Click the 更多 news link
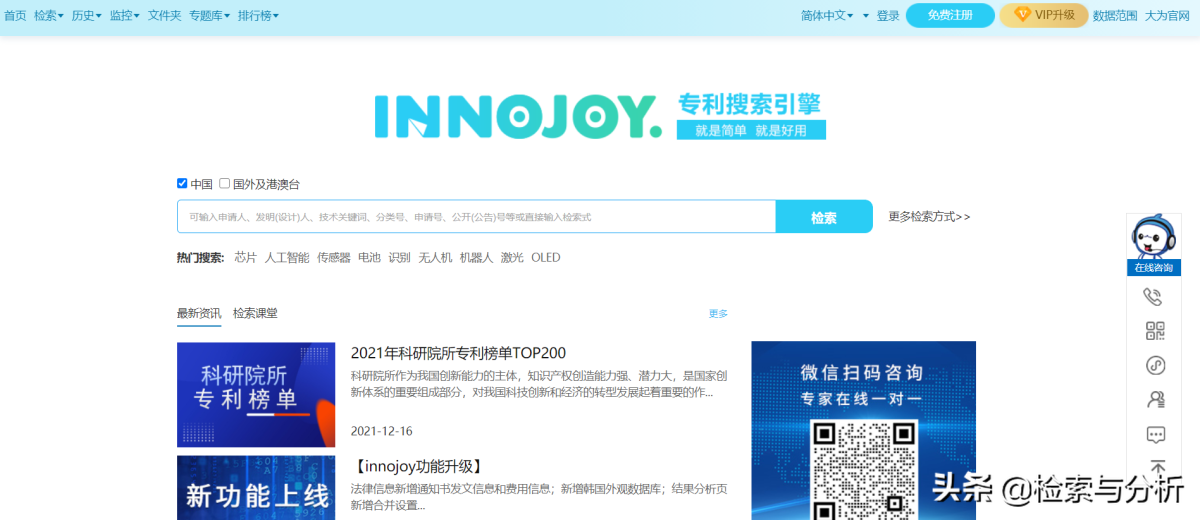This screenshot has height=520, width=1200. (718, 313)
